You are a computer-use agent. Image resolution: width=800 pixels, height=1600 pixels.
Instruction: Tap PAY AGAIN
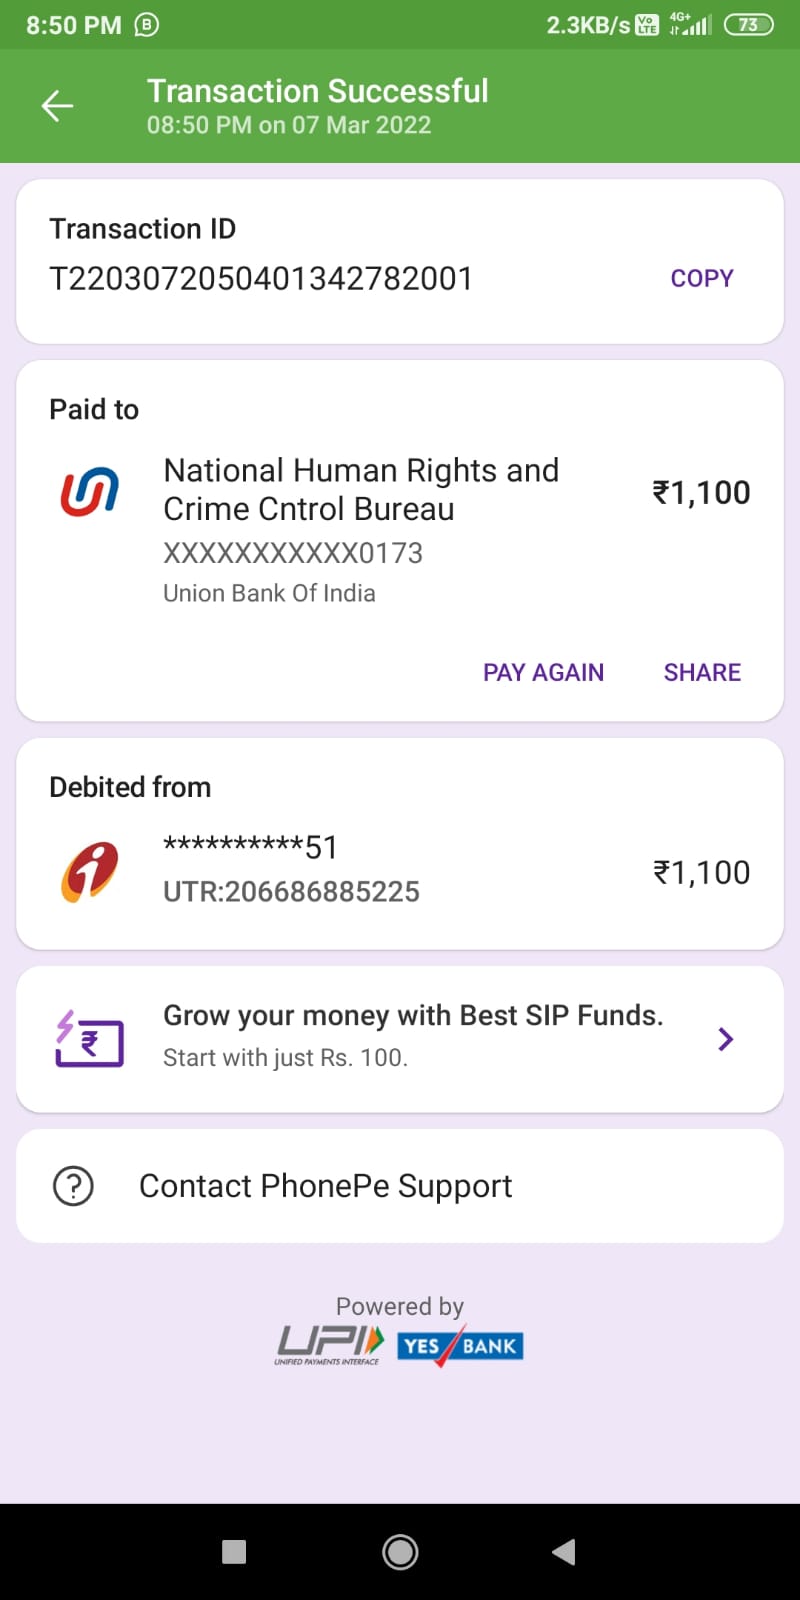click(543, 672)
